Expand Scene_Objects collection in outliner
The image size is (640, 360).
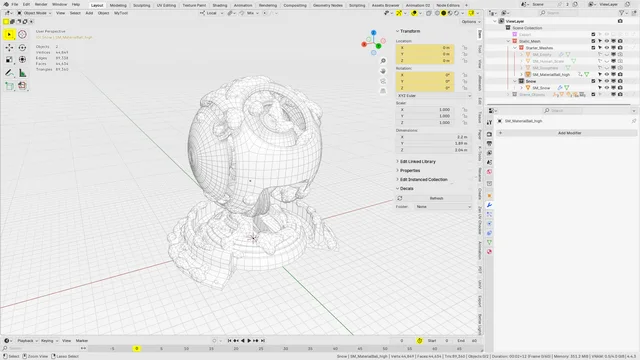tap(508, 95)
